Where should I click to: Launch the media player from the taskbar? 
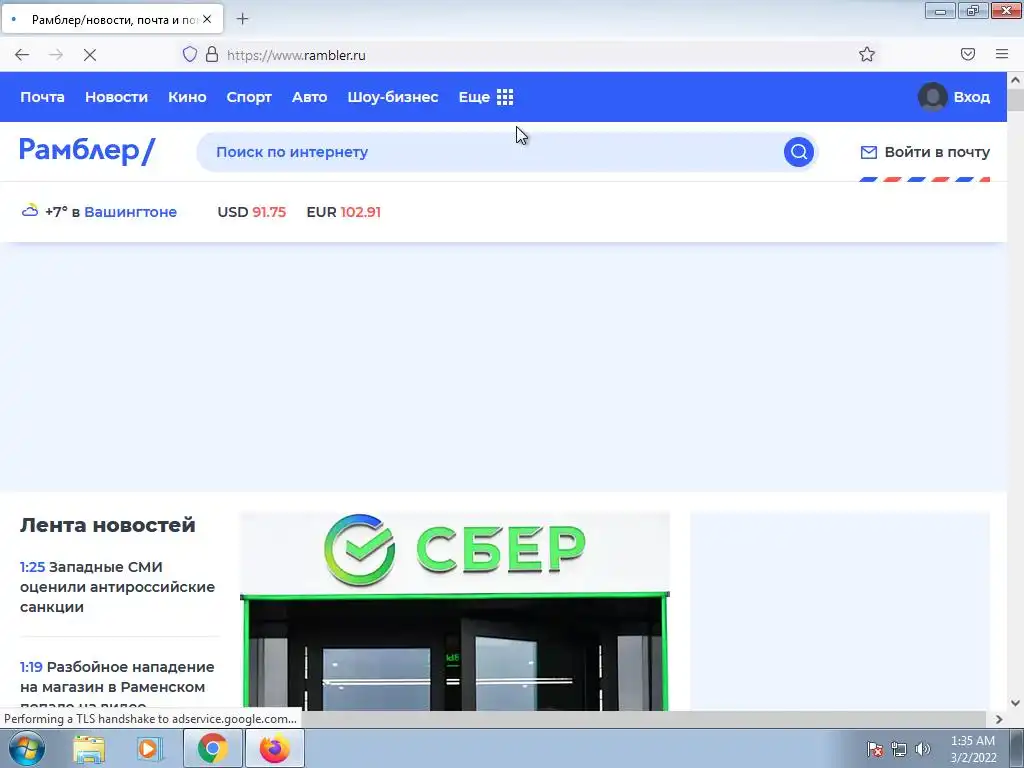coord(150,748)
